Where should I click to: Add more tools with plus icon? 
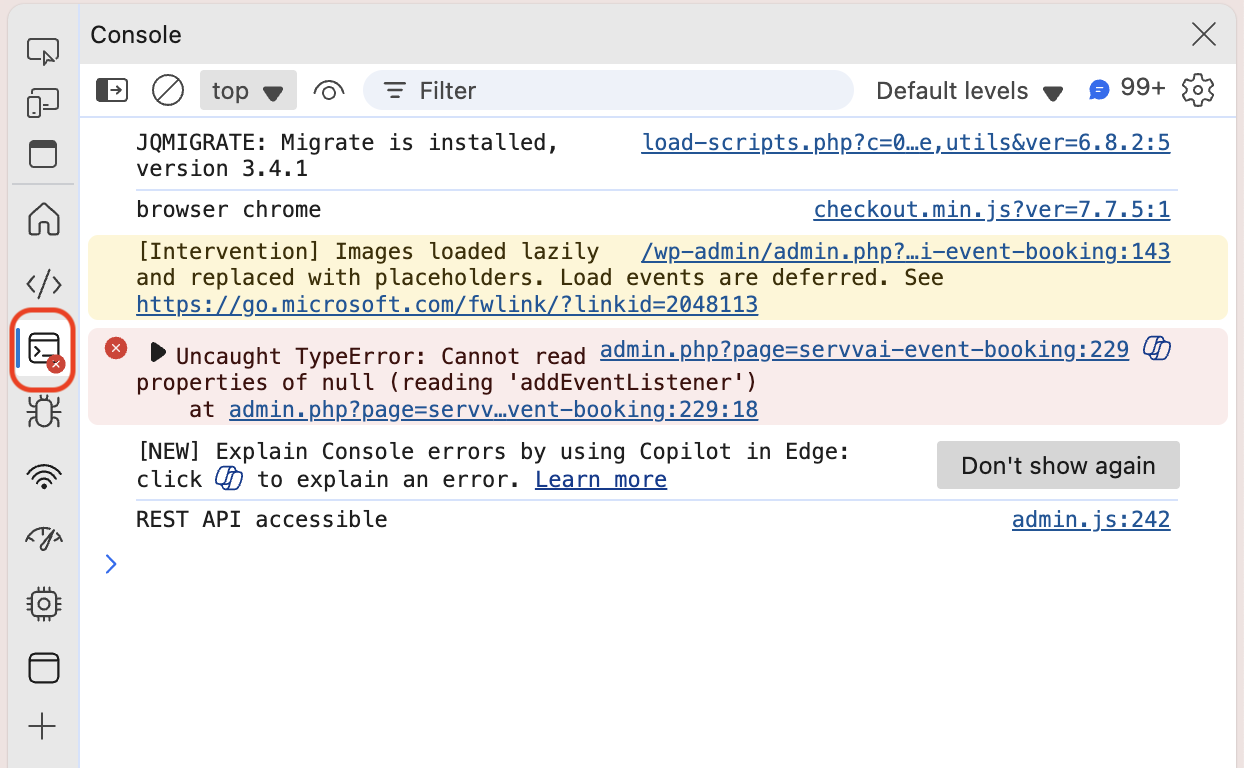(x=42, y=726)
